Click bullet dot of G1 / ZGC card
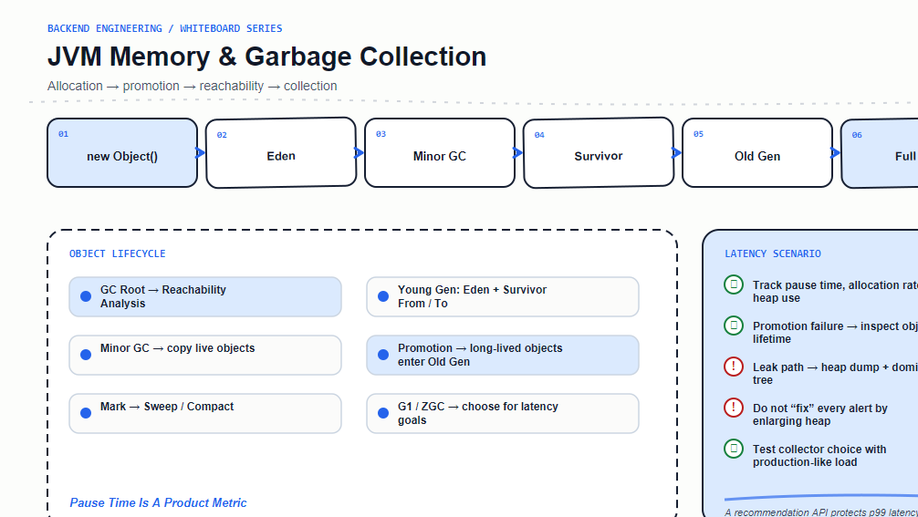 coord(383,413)
